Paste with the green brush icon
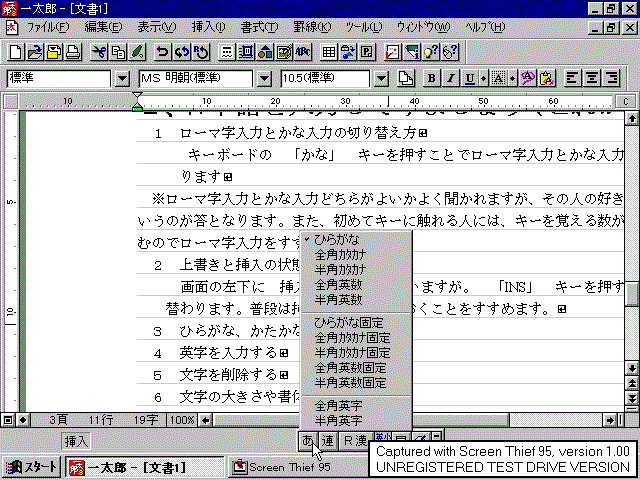 click(x=138, y=52)
